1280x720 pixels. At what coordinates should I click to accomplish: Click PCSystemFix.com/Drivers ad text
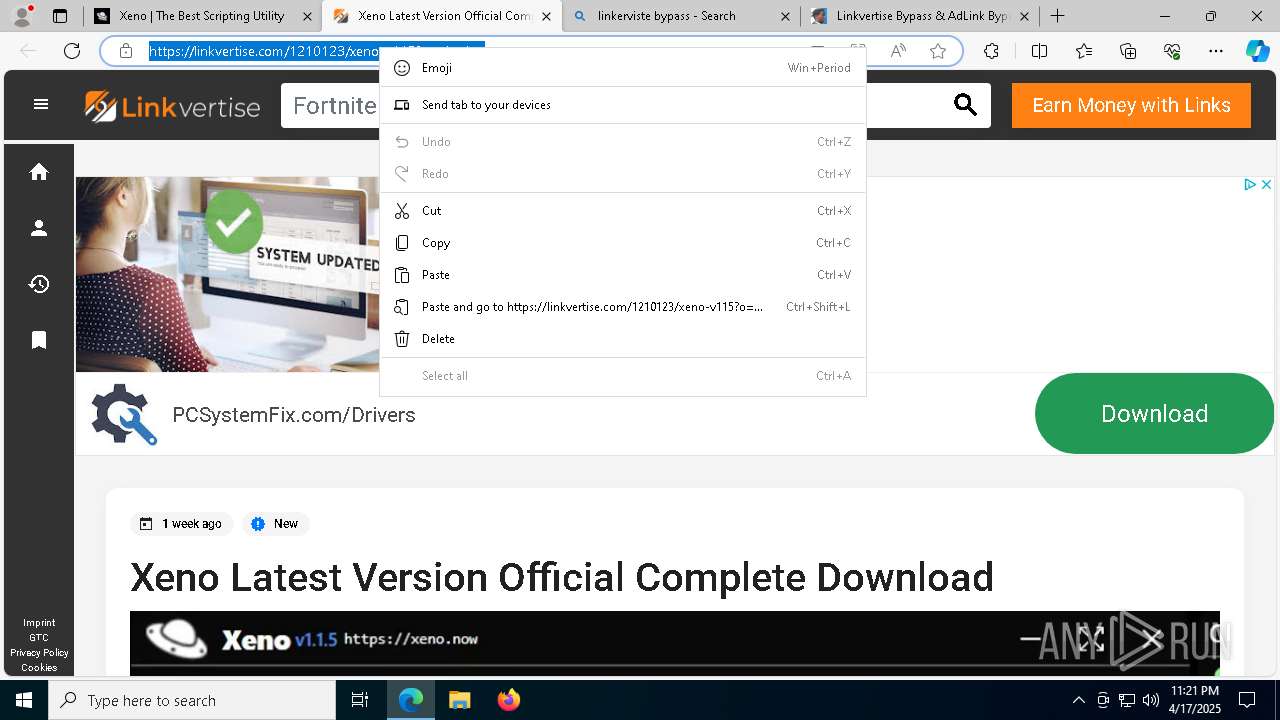(x=294, y=415)
